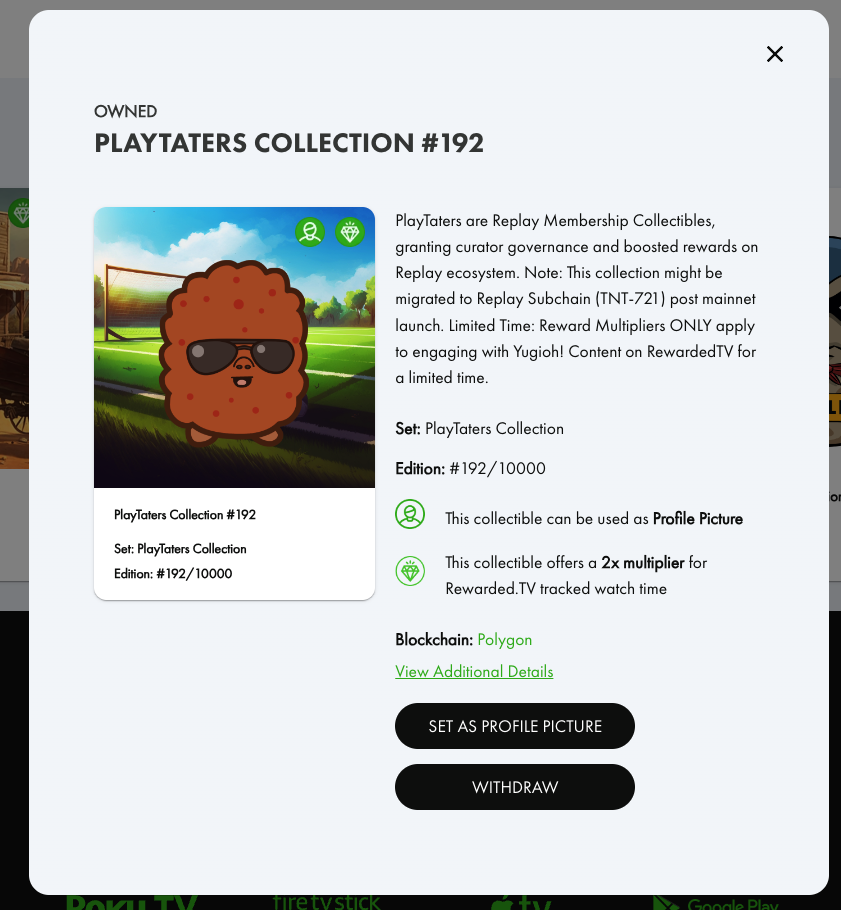Click the PlayTater soccer field artwork

(234, 347)
